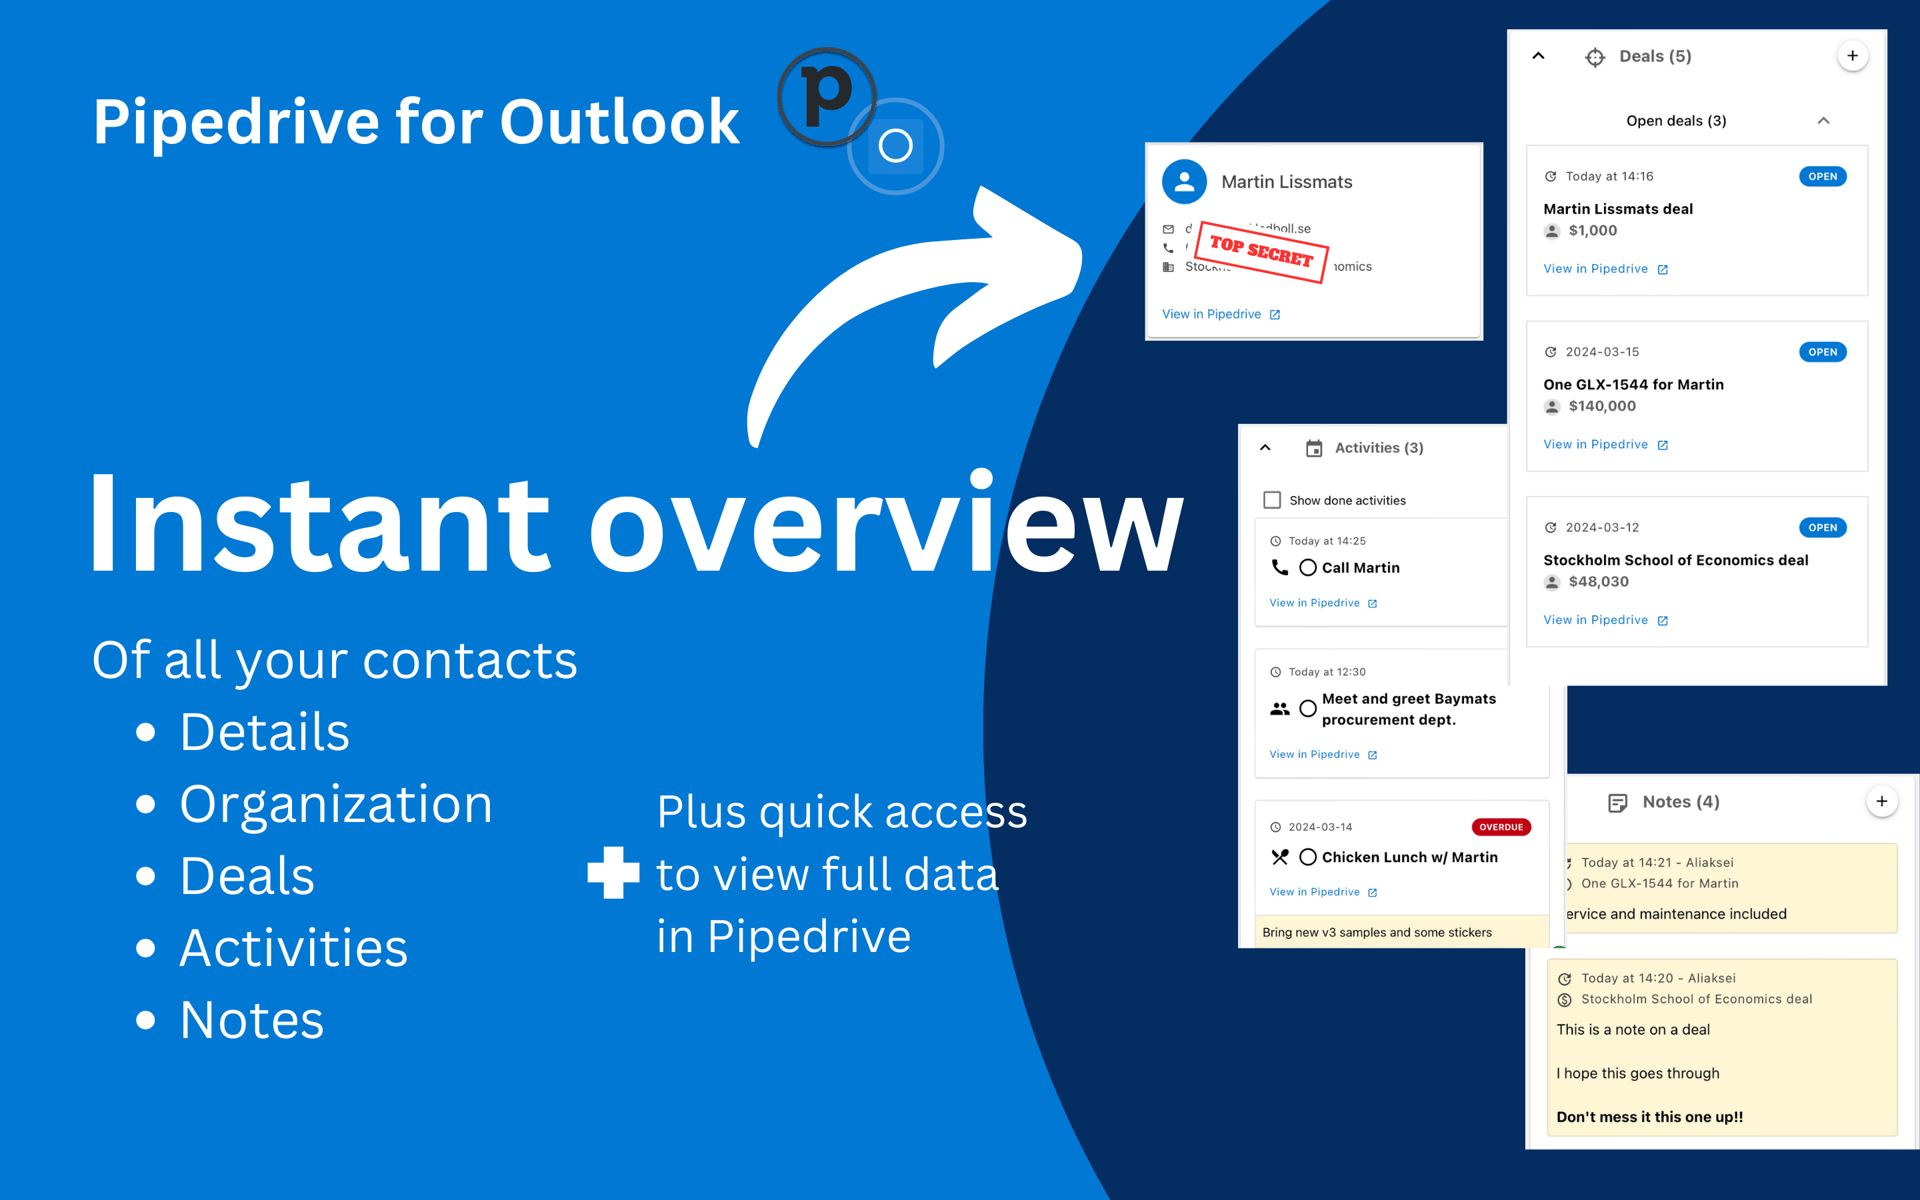The image size is (1920, 1200).
Task: Click clock icon on Stockholm School deal
Action: click(x=1551, y=527)
